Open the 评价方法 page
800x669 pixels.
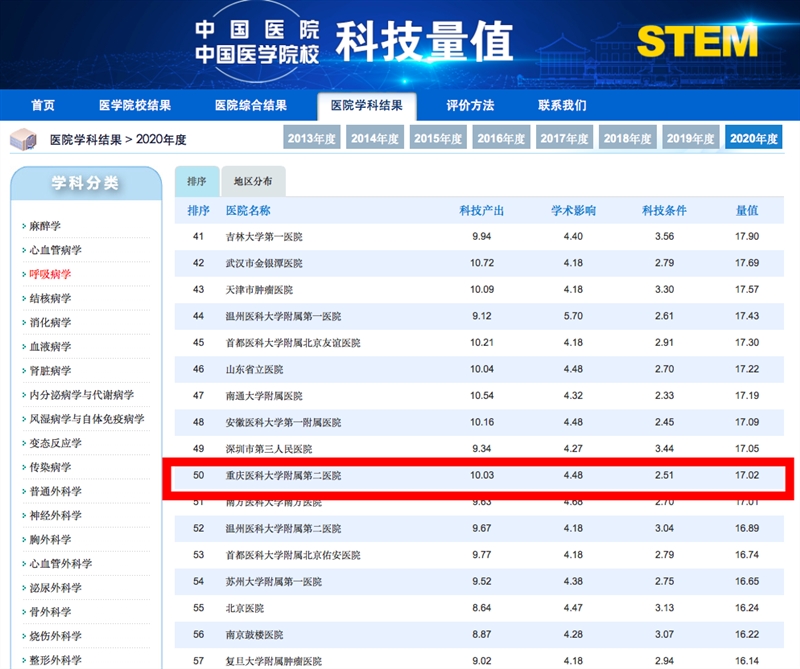tap(470, 105)
